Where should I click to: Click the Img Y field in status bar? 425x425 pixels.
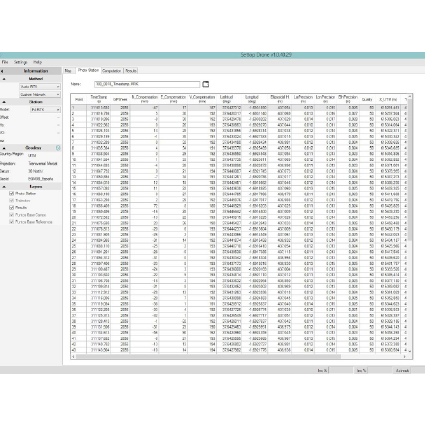click(380, 370)
